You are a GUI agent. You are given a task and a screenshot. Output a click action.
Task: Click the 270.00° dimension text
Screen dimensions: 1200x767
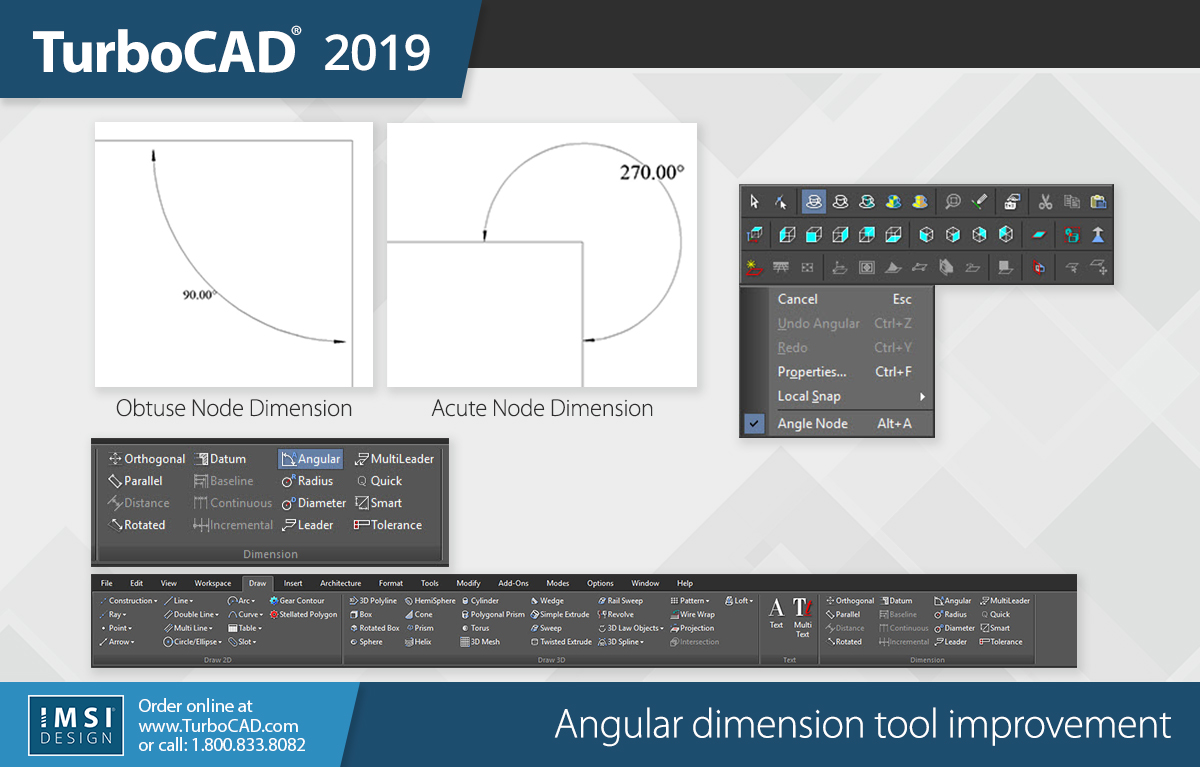[652, 172]
